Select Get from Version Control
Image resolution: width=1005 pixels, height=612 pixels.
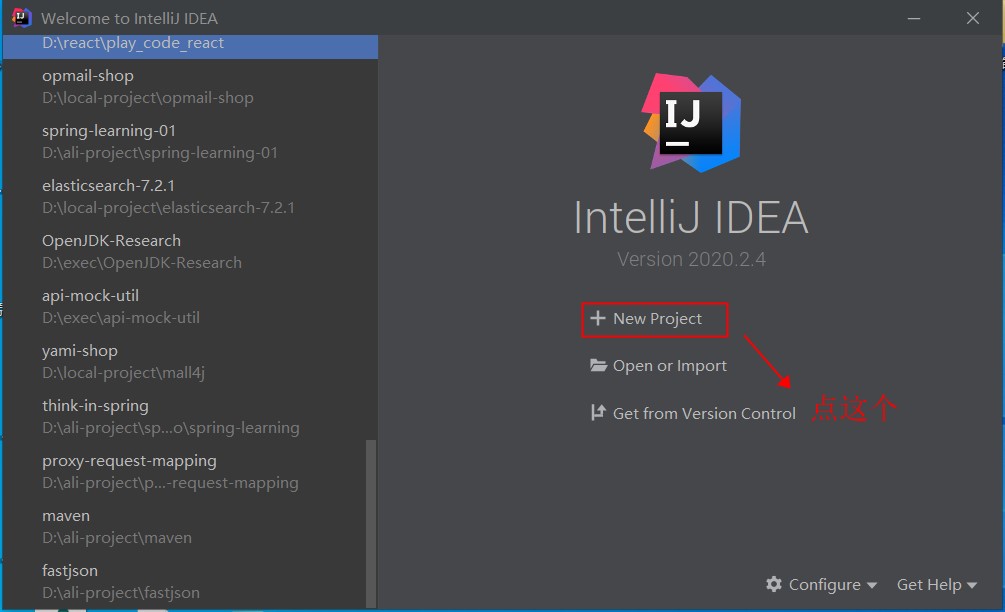tap(704, 413)
